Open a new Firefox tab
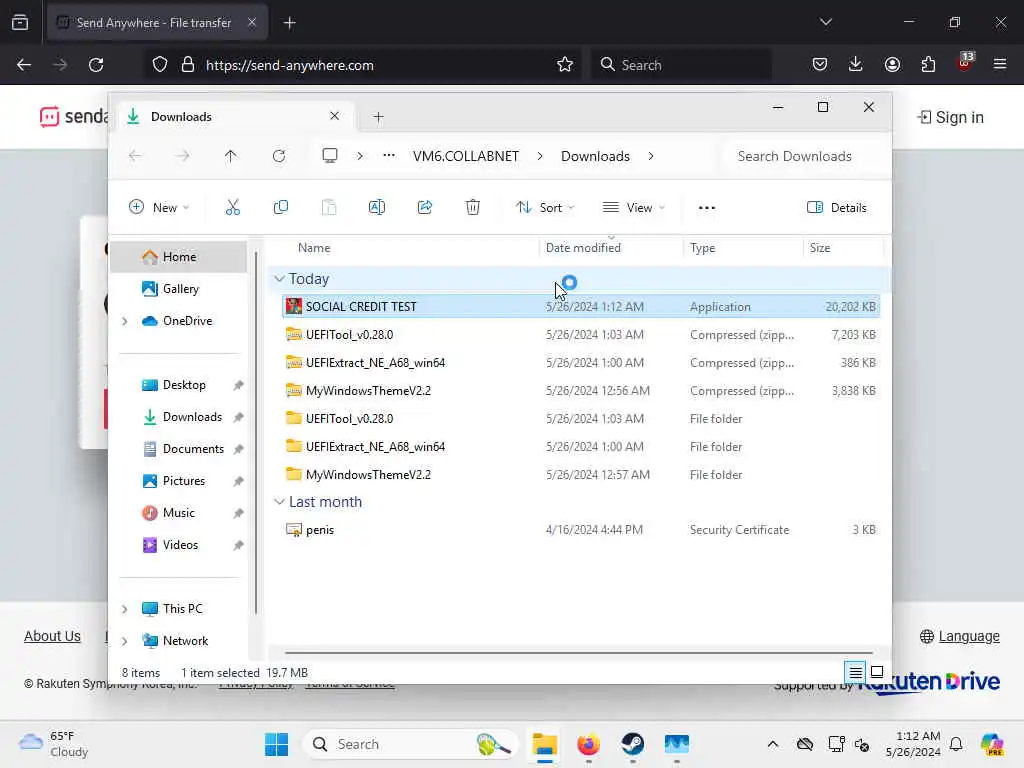The image size is (1024, 768). (290, 23)
